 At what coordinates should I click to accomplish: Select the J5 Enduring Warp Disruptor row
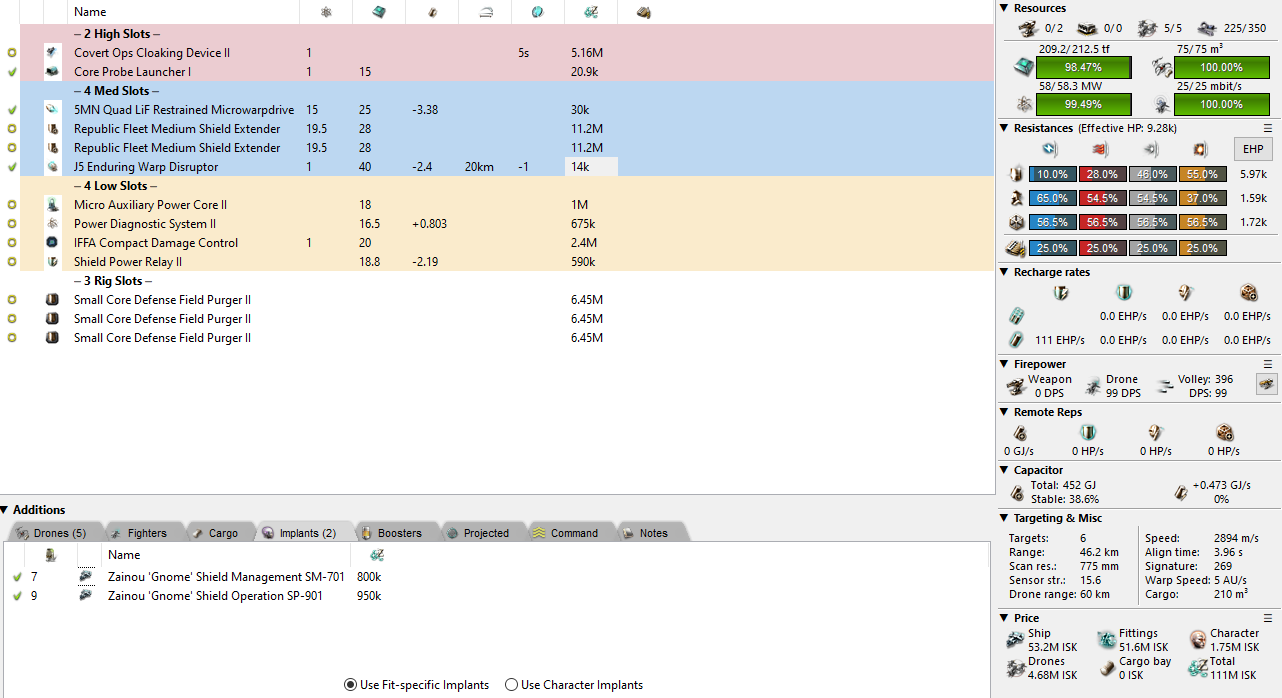(146, 167)
